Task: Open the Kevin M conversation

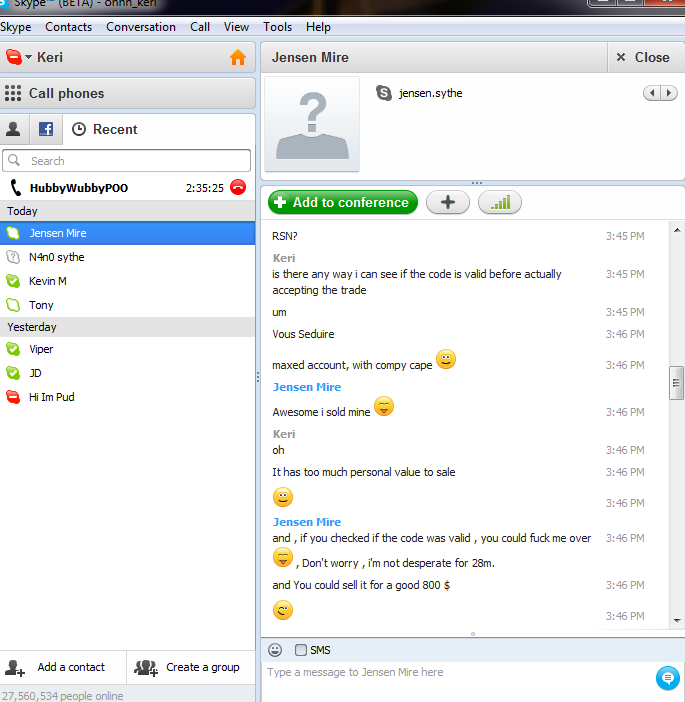Action: tap(128, 281)
